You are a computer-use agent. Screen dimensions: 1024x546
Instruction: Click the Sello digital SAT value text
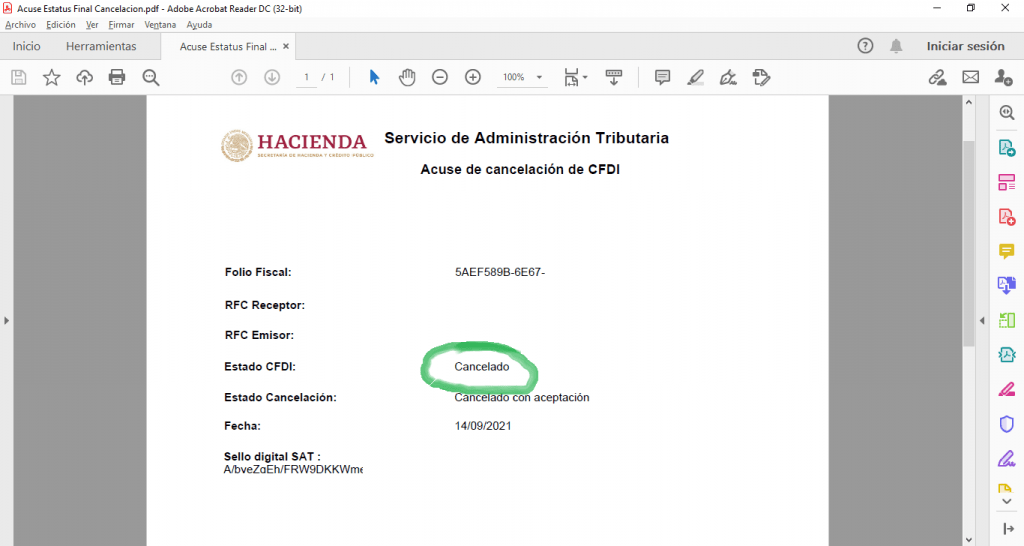click(293, 469)
